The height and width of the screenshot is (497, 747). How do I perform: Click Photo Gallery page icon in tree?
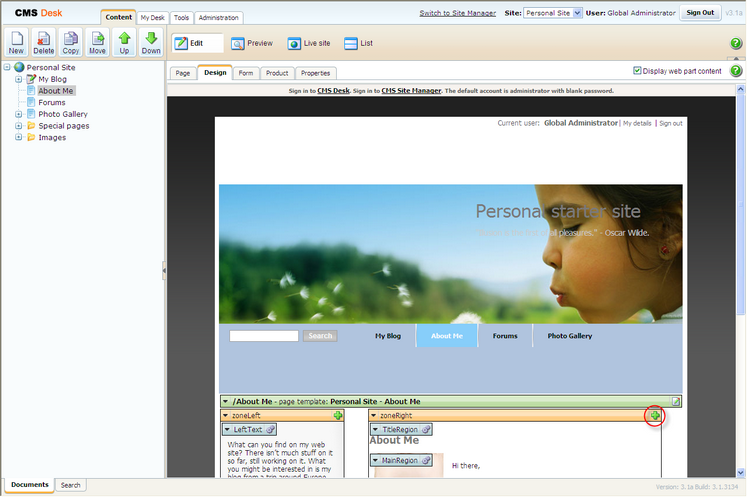31,114
